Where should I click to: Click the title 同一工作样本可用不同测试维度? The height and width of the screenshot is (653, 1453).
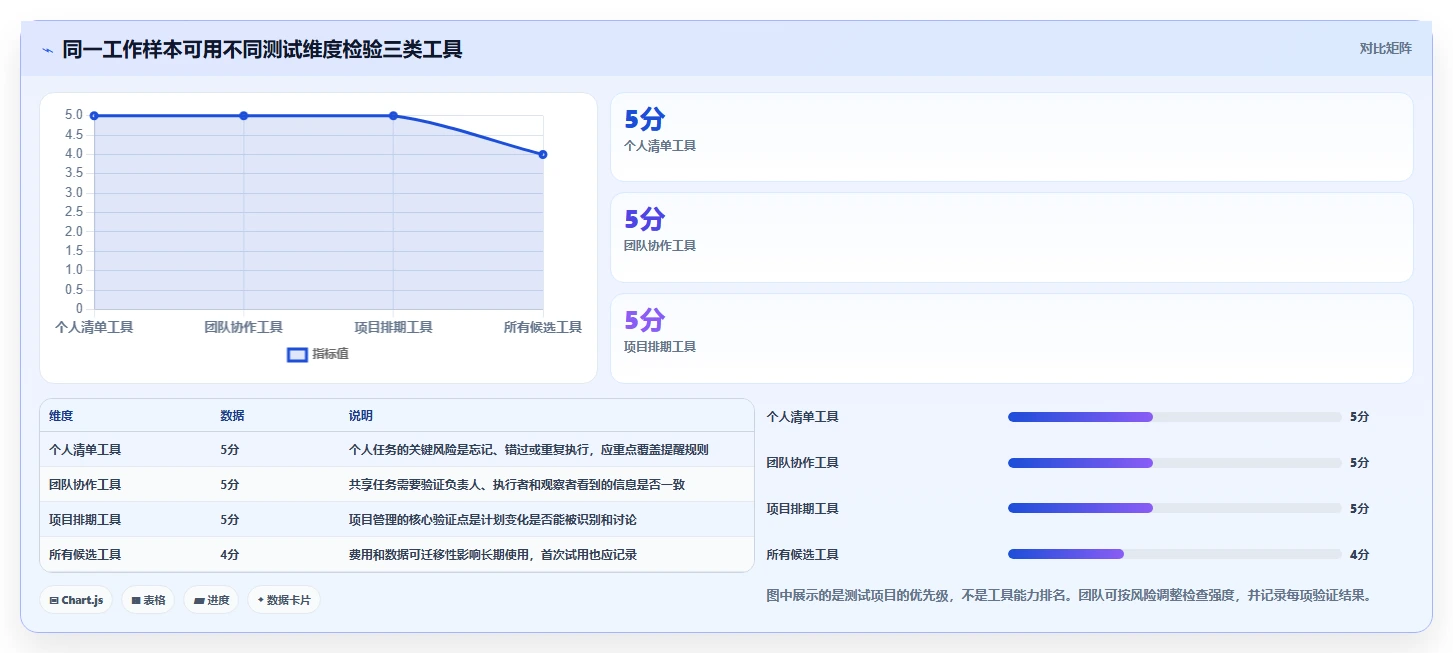[262, 49]
